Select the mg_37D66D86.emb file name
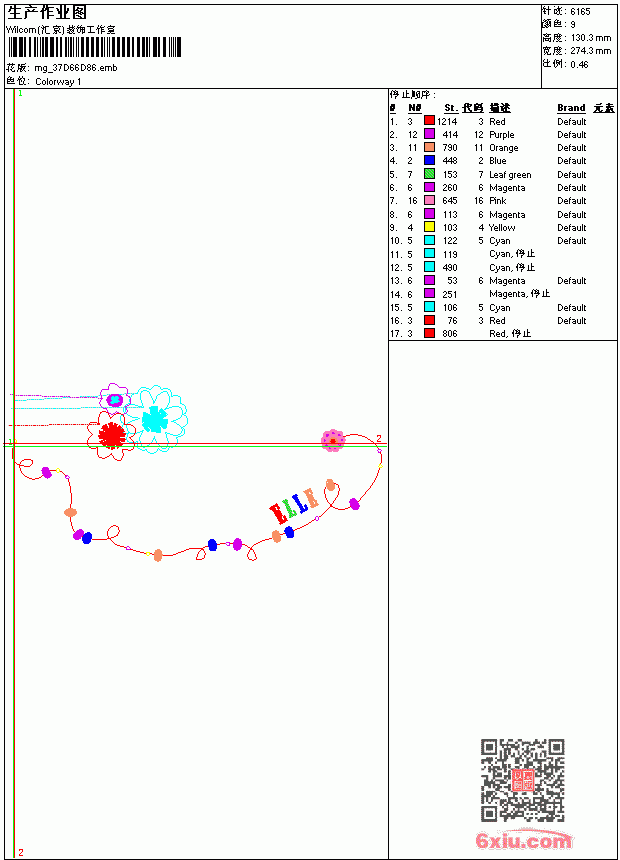Image resolution: width=620 pixels, height=860 pixels. click(76, 68)
